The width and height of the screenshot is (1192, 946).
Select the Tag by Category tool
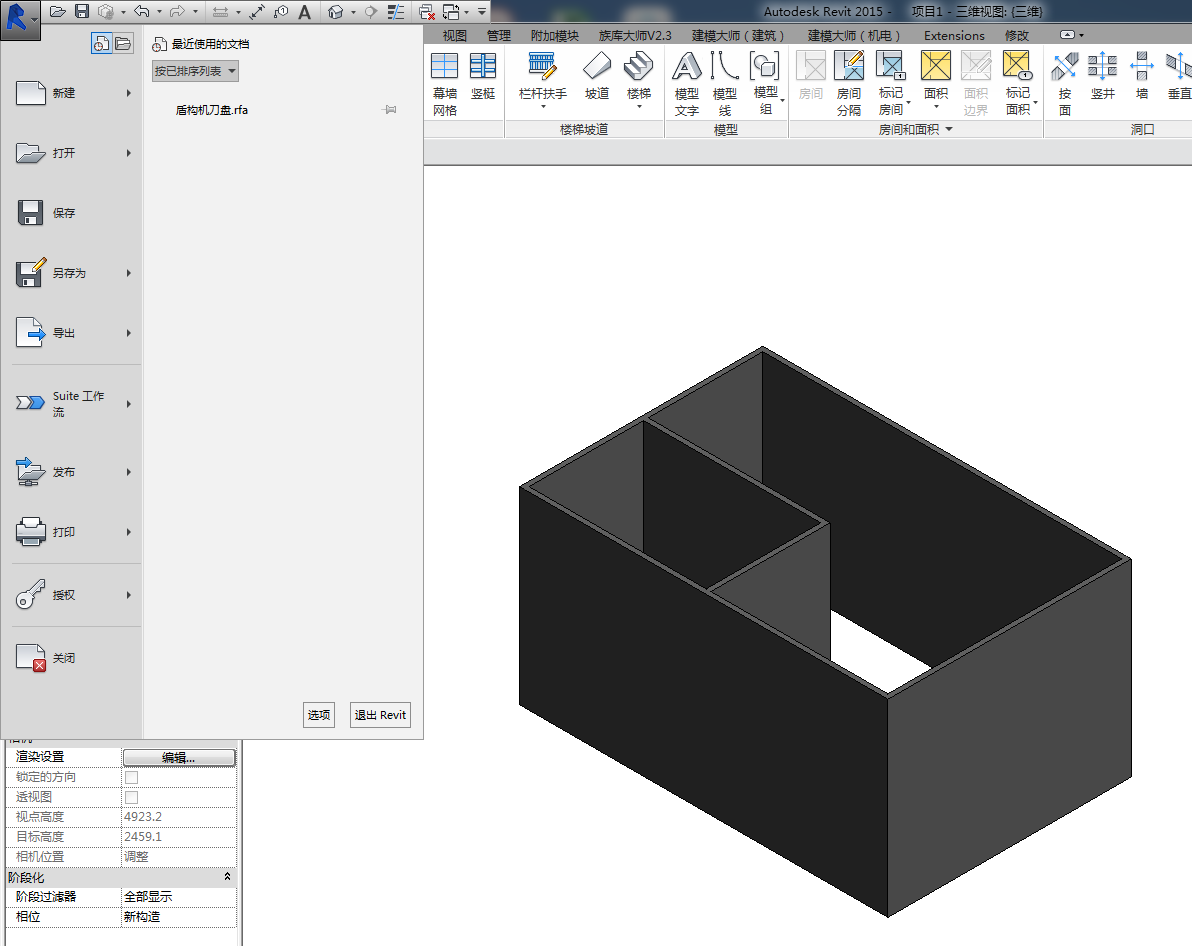pyautogui.click(x=281, y=11)
